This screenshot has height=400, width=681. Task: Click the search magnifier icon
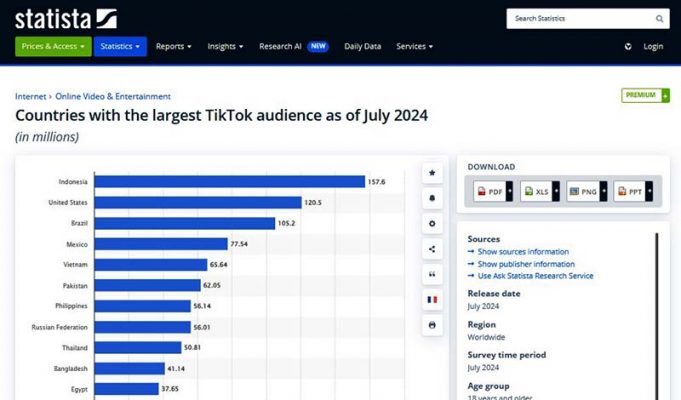(x=659, y=18)
